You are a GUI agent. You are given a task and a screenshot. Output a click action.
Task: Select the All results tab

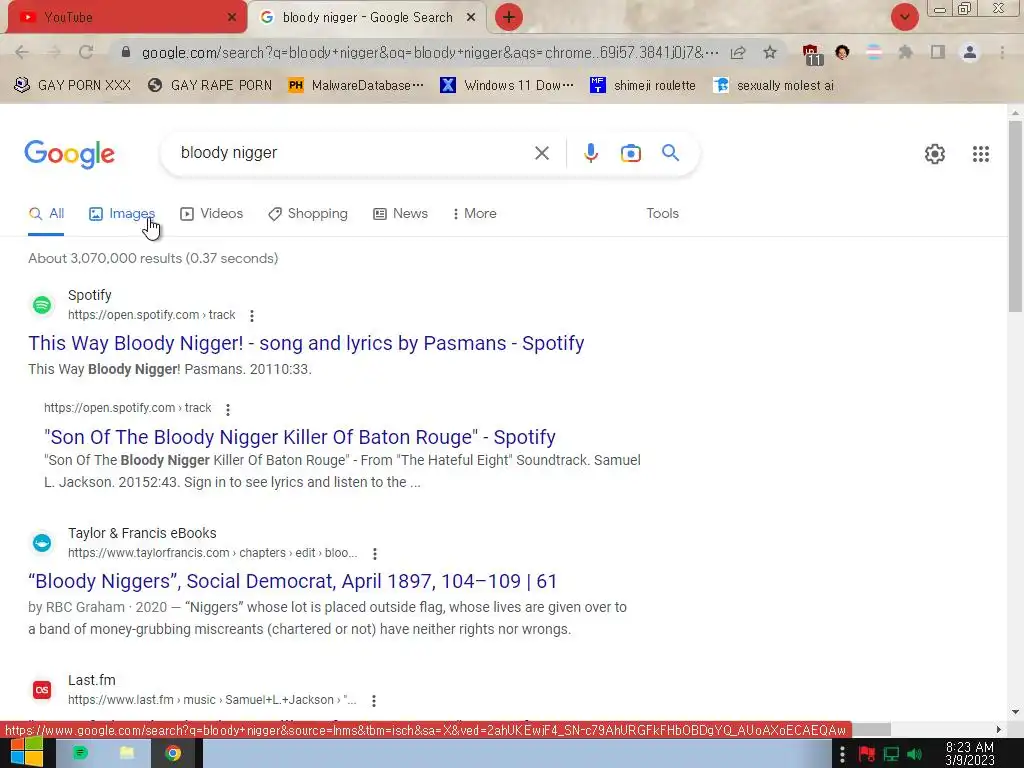point(46,214)
